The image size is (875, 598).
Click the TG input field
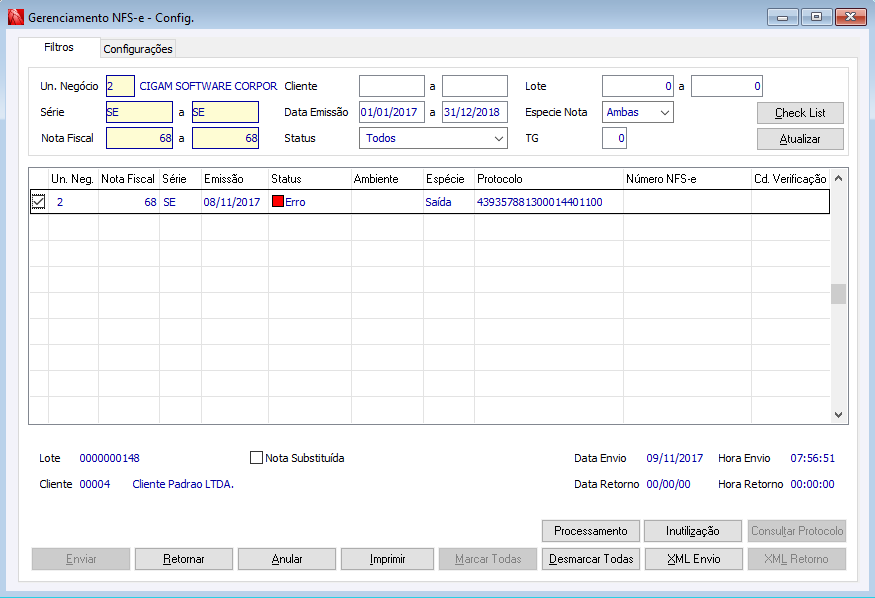pos(614,138)
